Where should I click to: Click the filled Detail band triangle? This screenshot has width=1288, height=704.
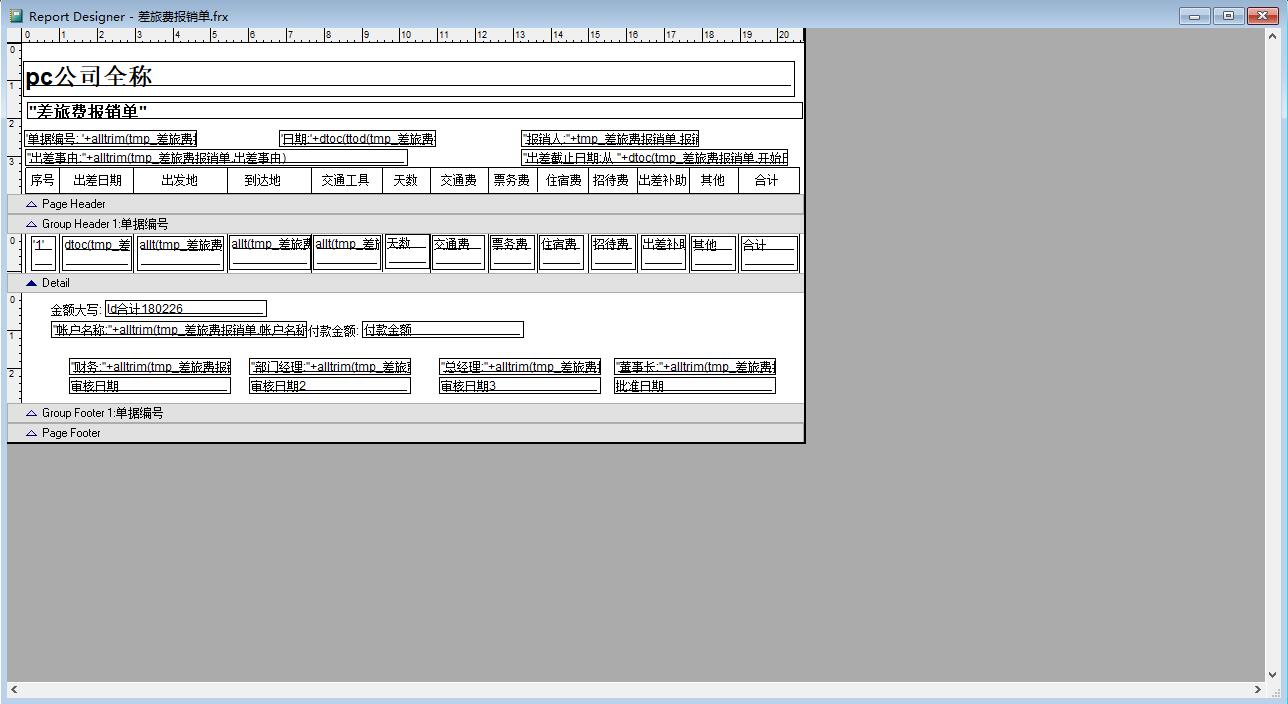(31, 283)
